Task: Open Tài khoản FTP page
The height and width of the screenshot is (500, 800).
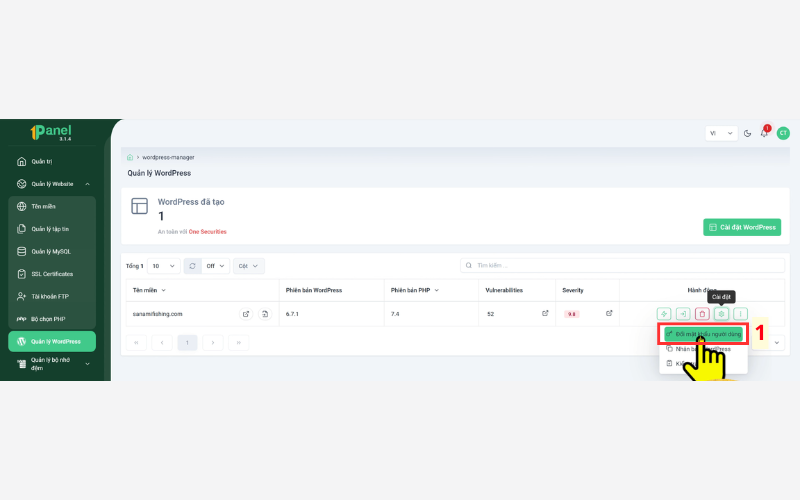Action: [x=52, y=296]
